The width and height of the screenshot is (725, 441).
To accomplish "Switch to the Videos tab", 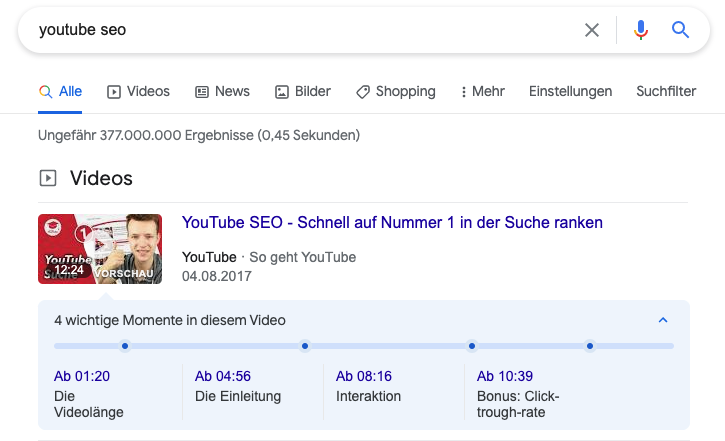I will click(138, 92).
